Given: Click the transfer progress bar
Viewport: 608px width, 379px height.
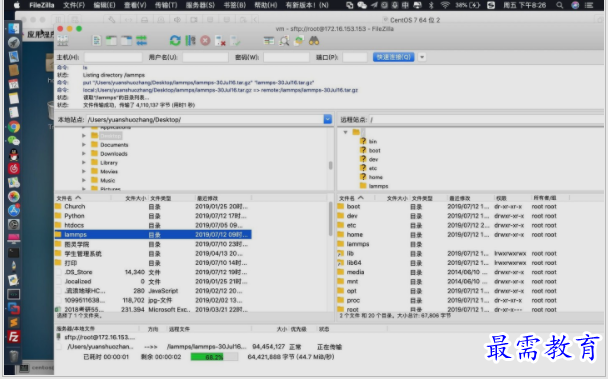Looking at the screenshot, I should [214, 357].
